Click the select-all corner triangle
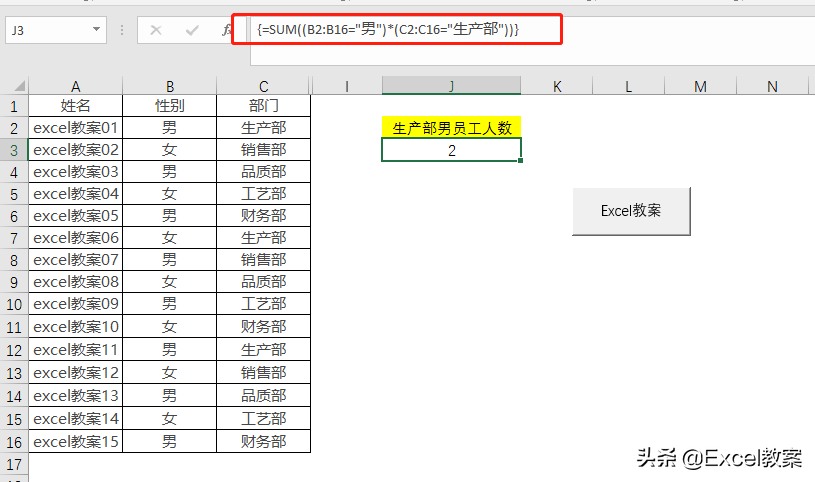Viewport: 815px width, 482px height. (x=19, y=86)
